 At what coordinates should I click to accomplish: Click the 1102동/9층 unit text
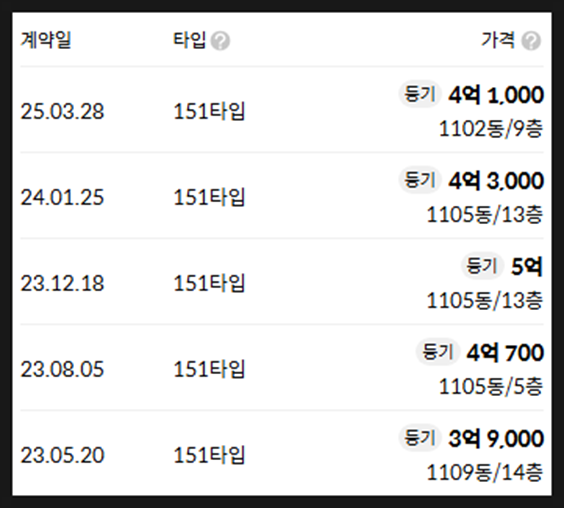491,128
